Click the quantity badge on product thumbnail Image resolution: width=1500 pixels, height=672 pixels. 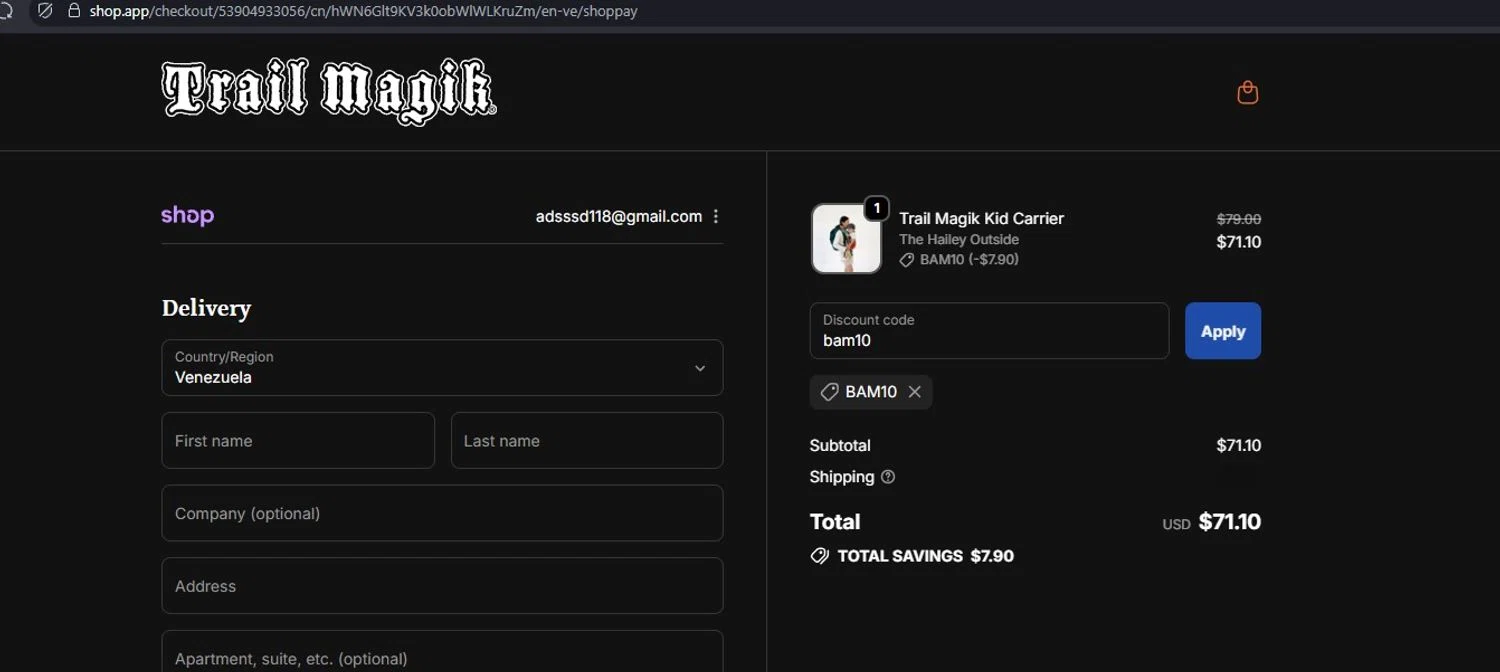[876, 208]
